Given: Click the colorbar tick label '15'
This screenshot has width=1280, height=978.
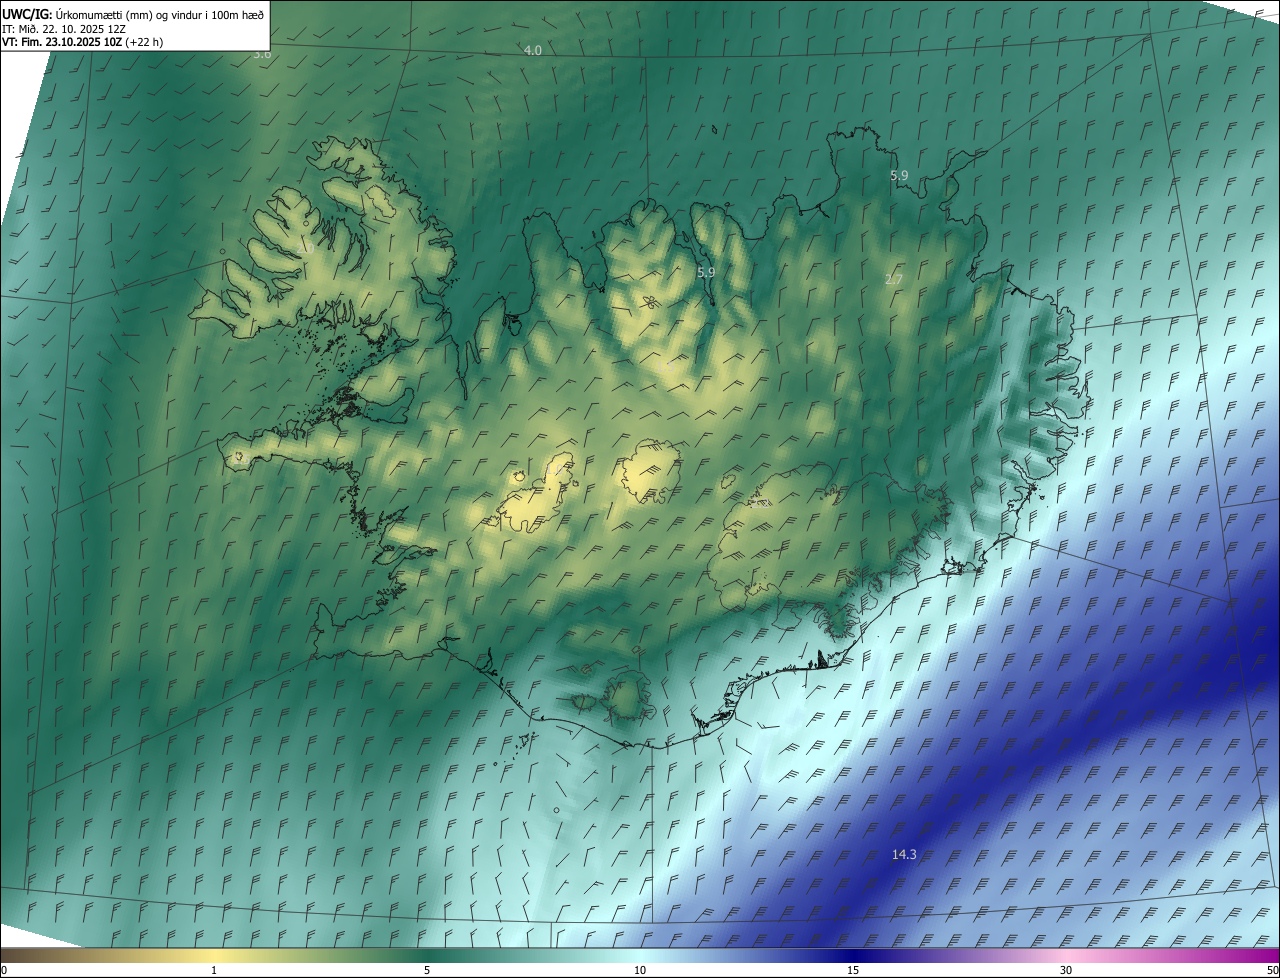Looking at the screenshot, I should click(x=853, y=970).
